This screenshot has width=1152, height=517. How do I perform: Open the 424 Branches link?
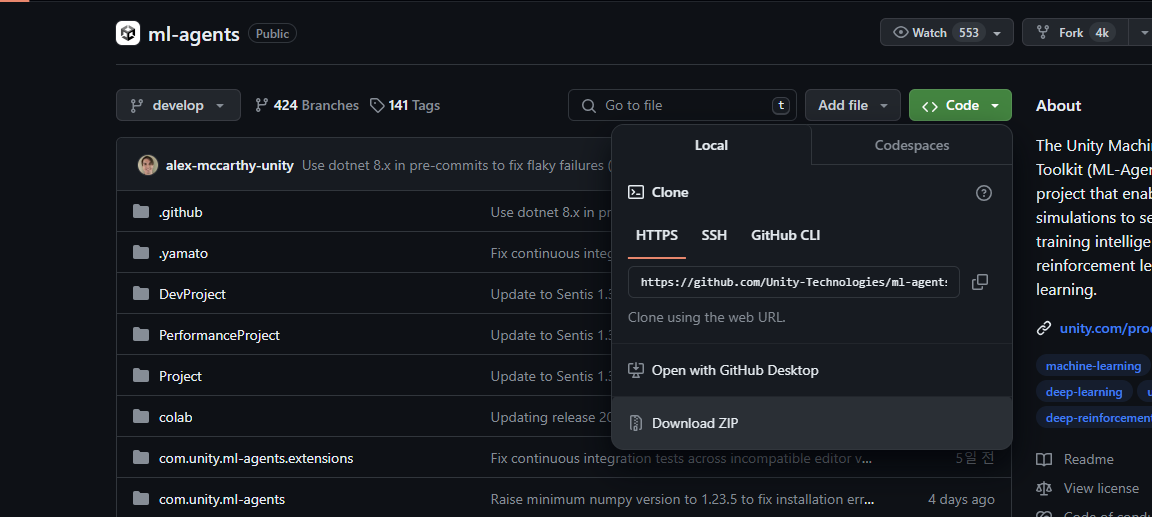307,105
